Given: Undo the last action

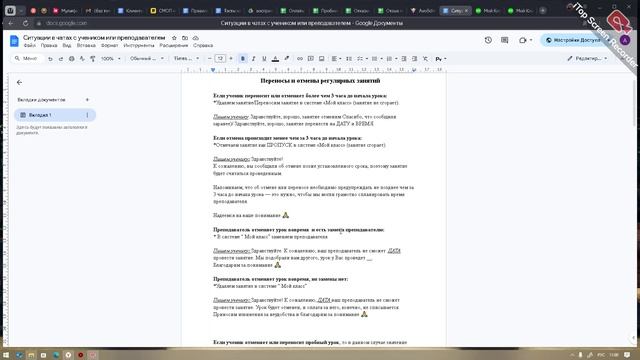Looking at the screenshot, I should (x=50, y=59).
